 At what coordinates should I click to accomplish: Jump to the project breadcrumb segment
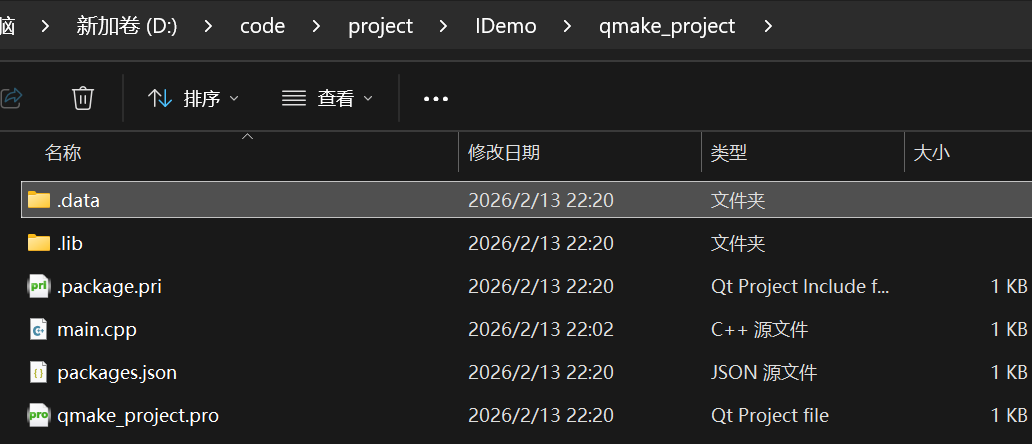[x=380, y=27]
